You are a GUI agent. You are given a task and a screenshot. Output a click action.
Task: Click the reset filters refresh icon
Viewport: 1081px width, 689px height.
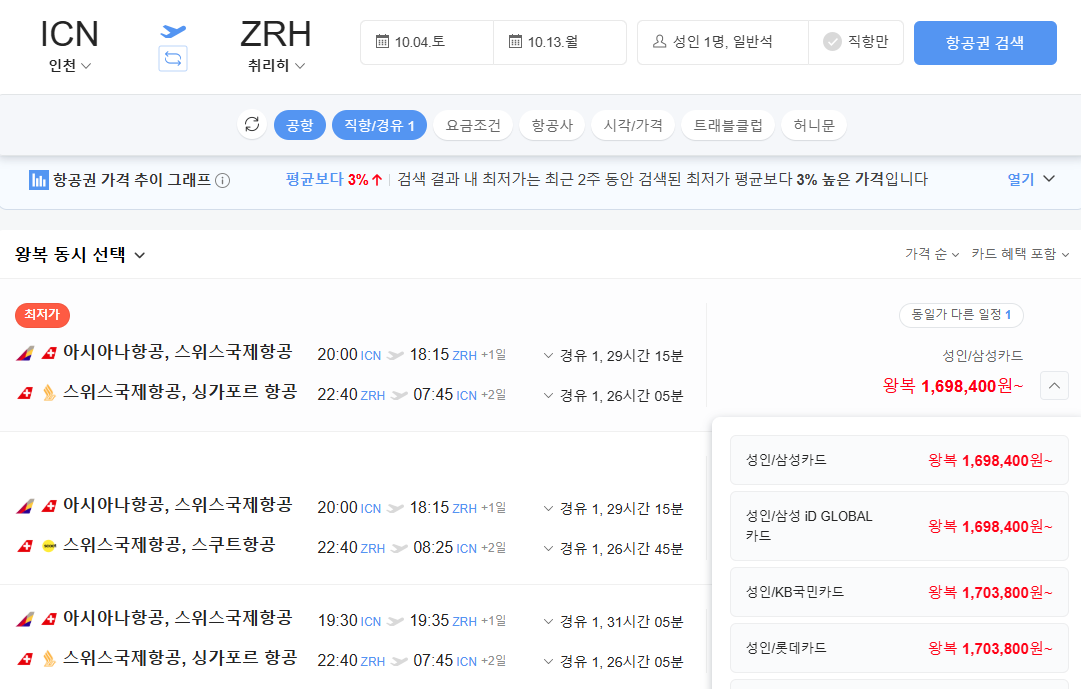(x=252, y=125)
